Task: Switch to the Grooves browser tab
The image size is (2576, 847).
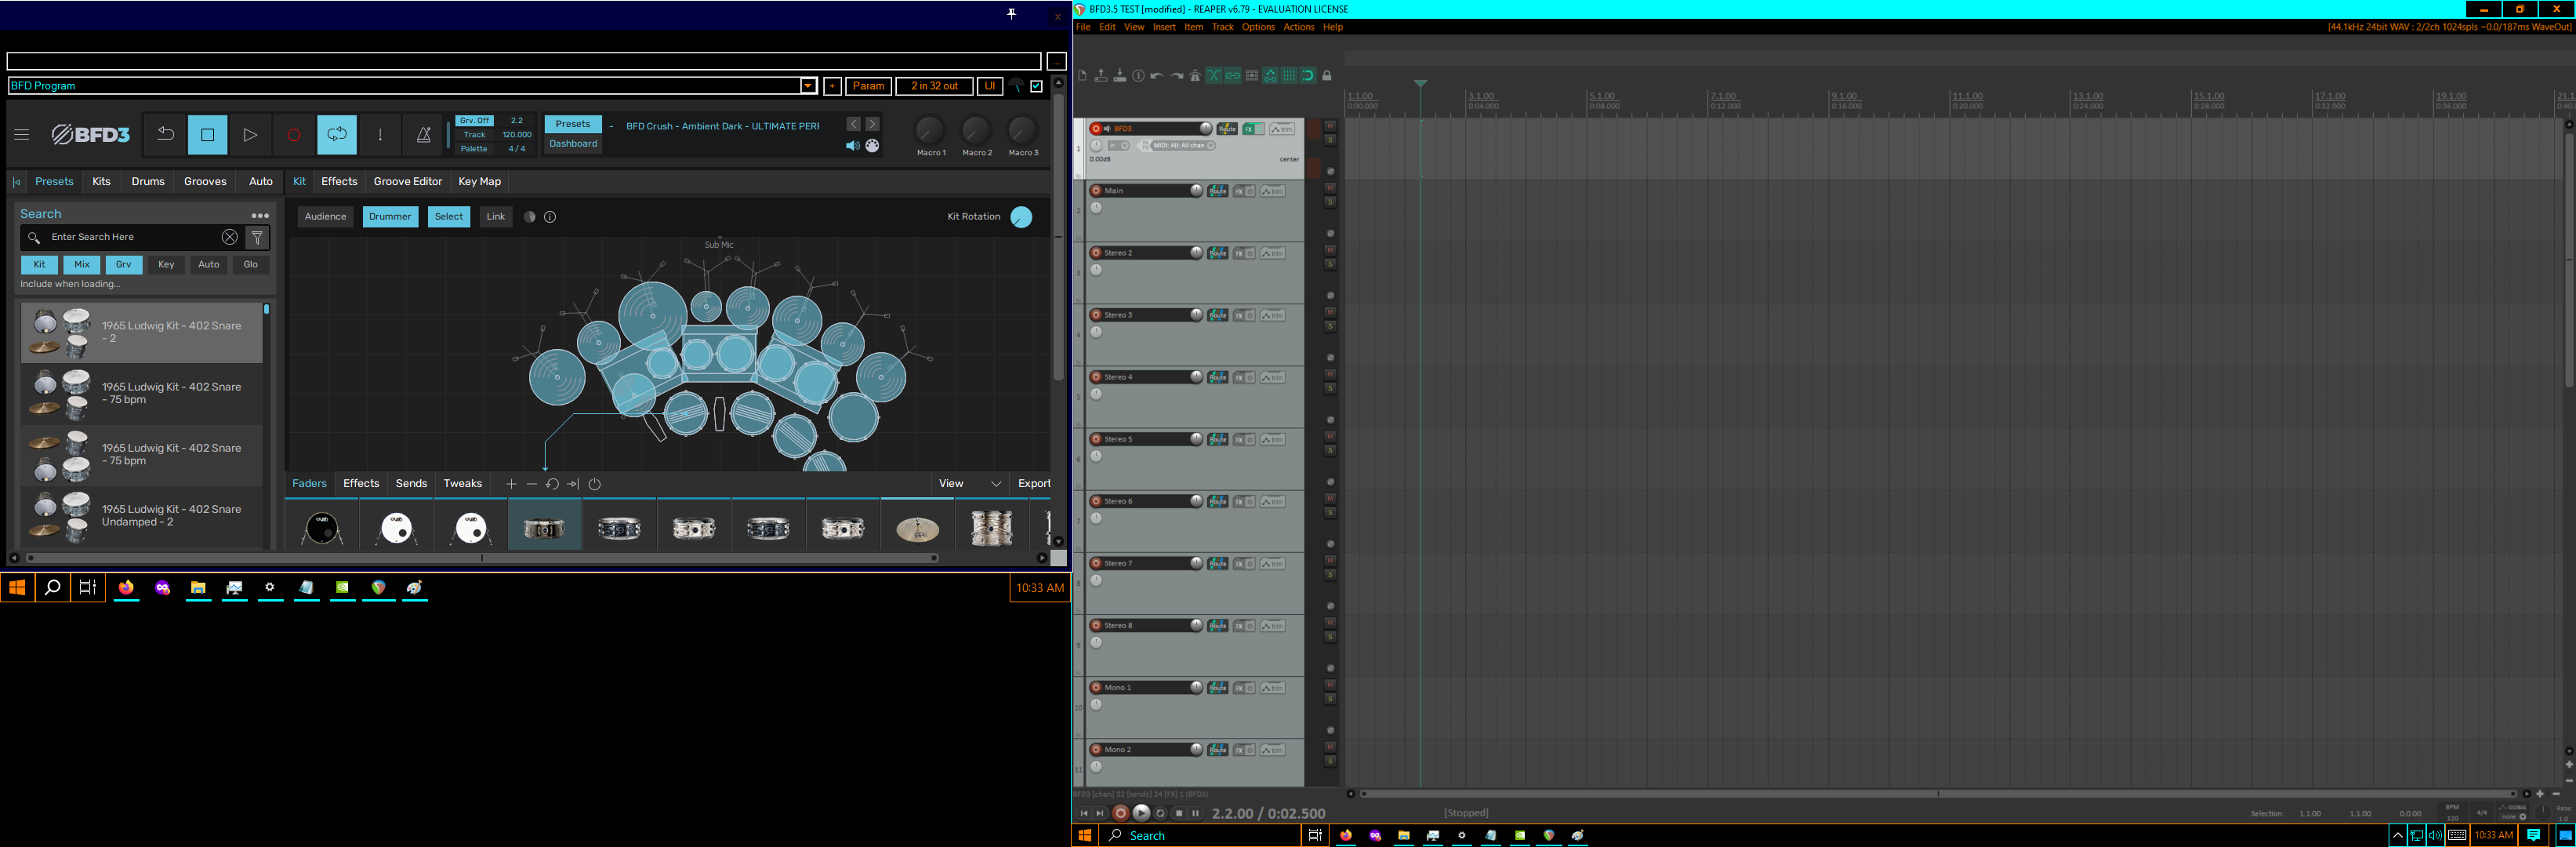Action: tap(205, 182)
